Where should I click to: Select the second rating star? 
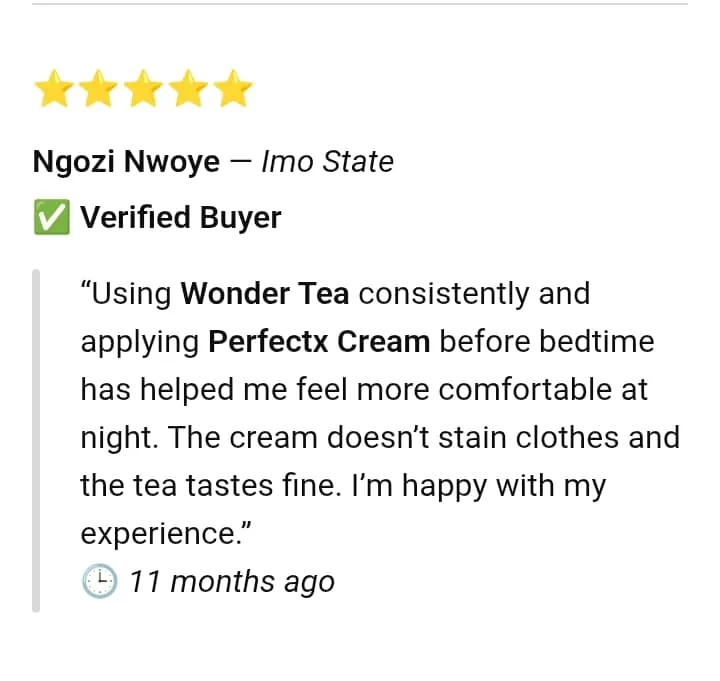[99, 89]
